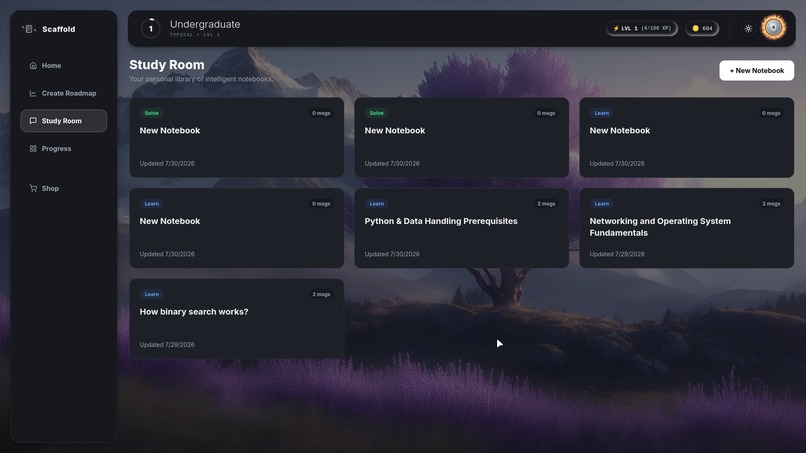Open Networking and Operating System Fundamentals notebook
The width and height of the screenshot is (806, 453).
[687, 228]
